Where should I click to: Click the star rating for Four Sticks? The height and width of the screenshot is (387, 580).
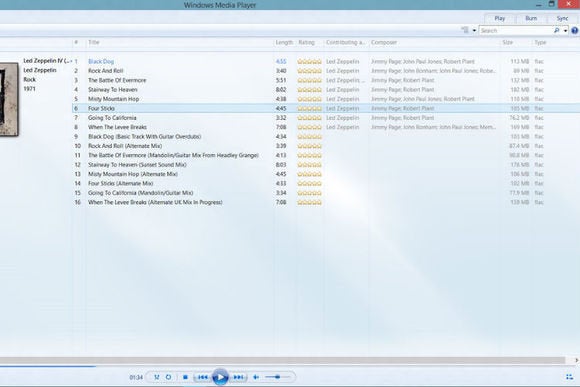(310, 108)
